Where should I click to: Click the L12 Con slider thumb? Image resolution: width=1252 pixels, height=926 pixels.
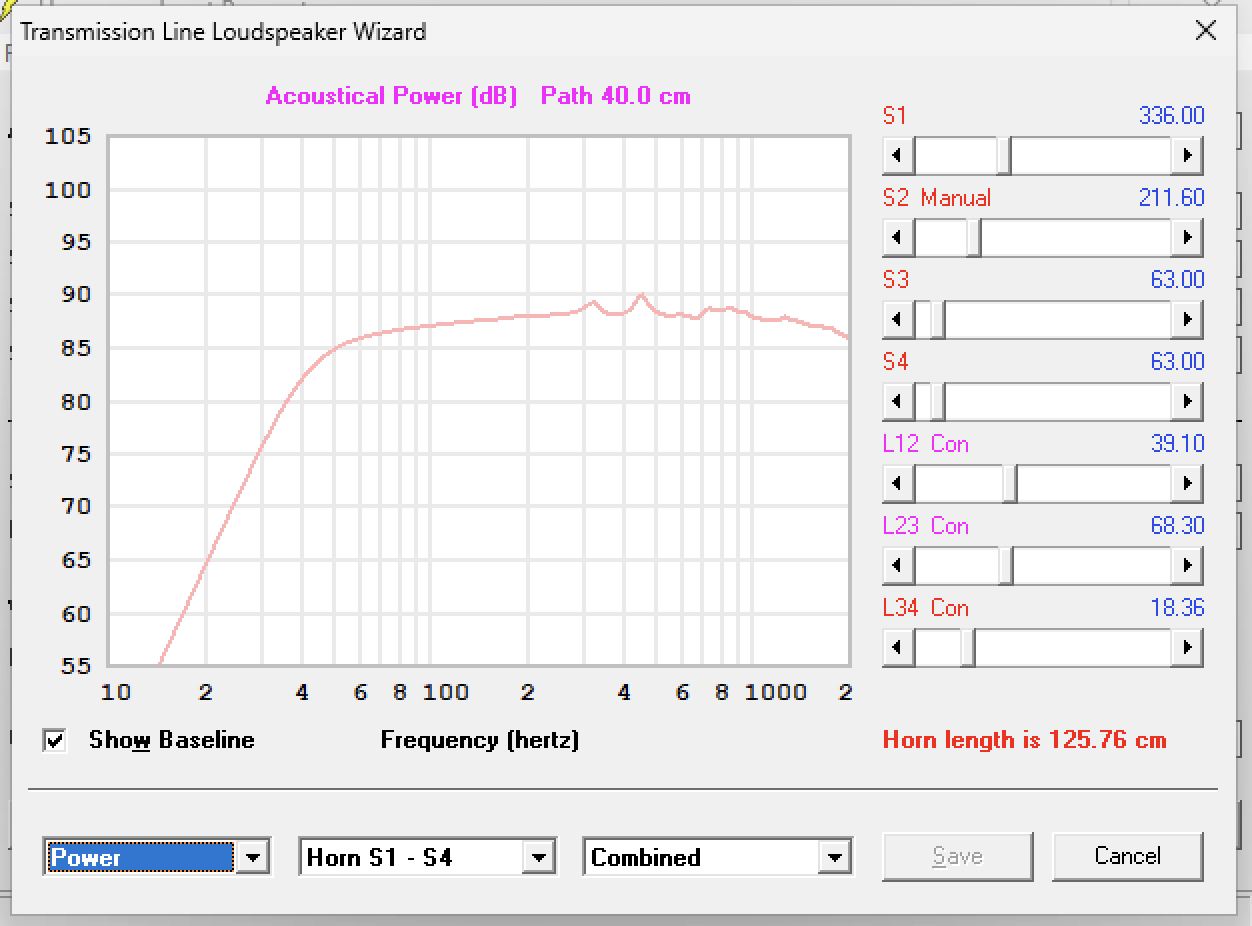click(1009, 484)
